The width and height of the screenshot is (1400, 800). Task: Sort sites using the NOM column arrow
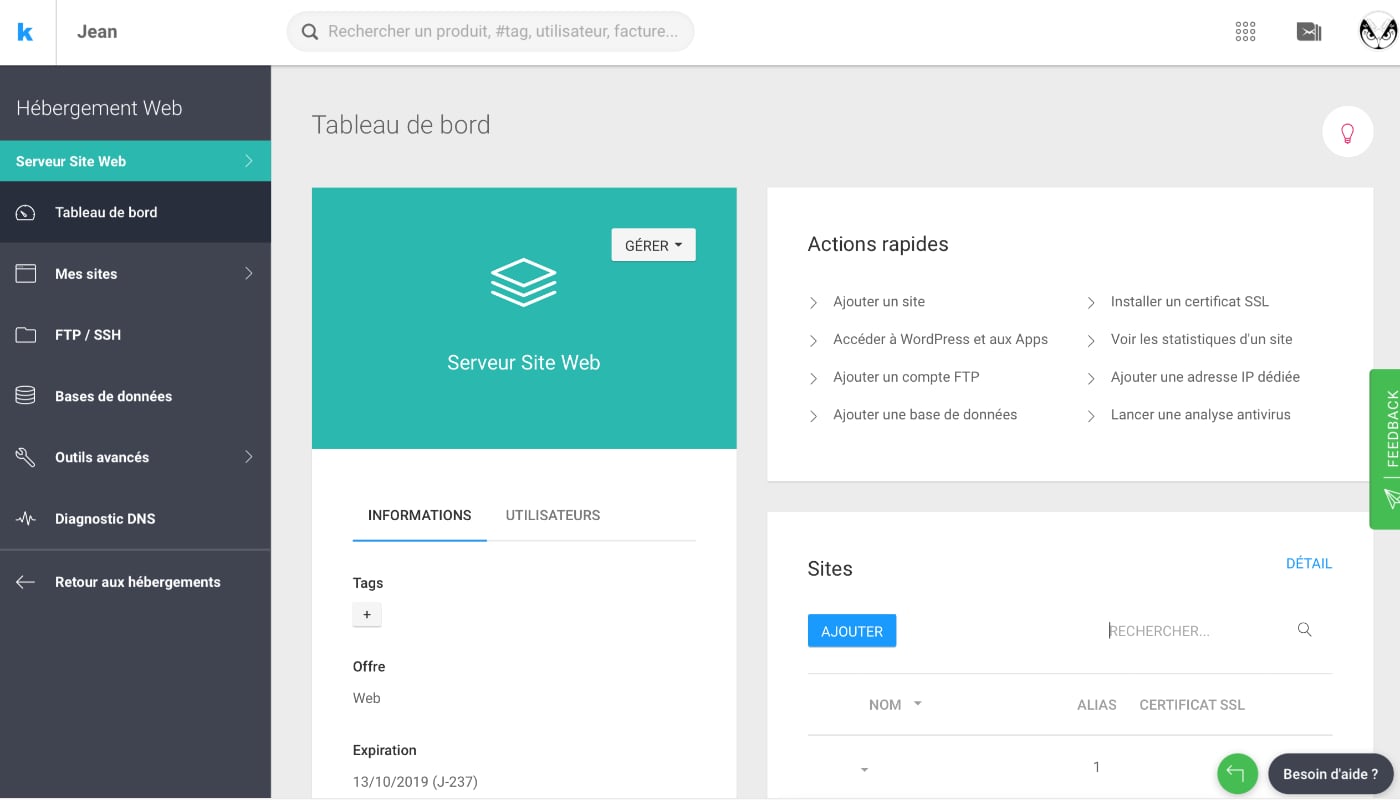(x=917, y=704)
